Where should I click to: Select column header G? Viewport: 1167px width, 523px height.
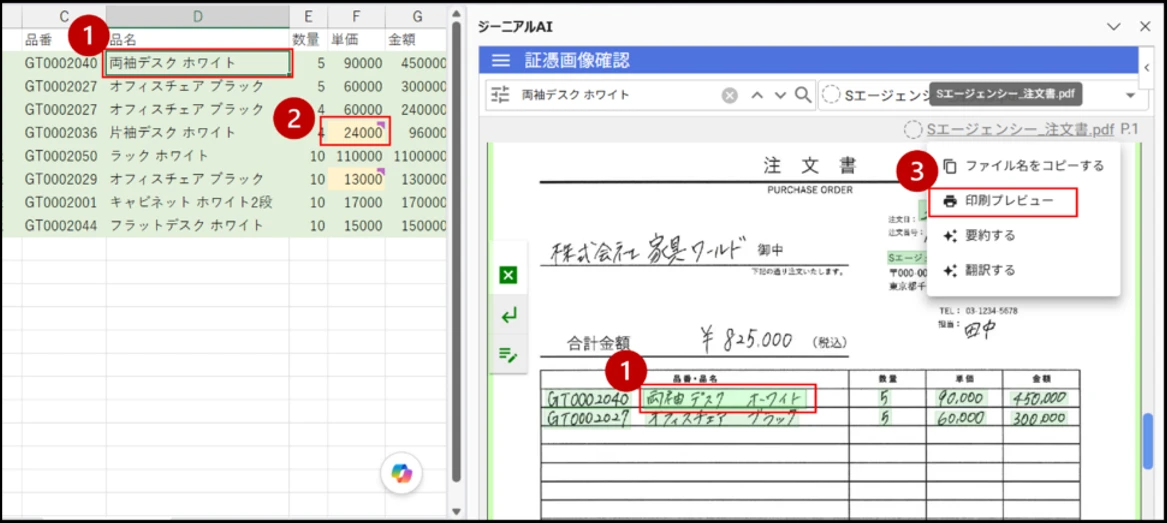tap(416, 16)
